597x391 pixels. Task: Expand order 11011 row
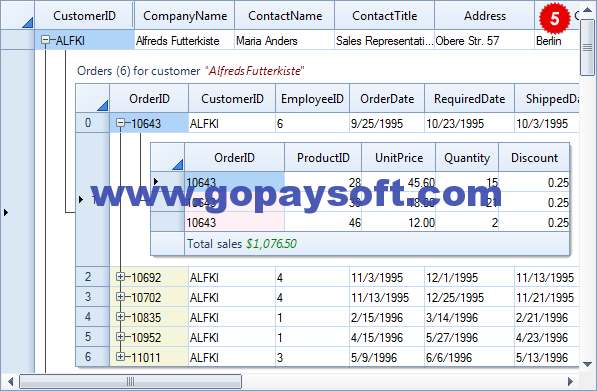(x=120, y=356)
